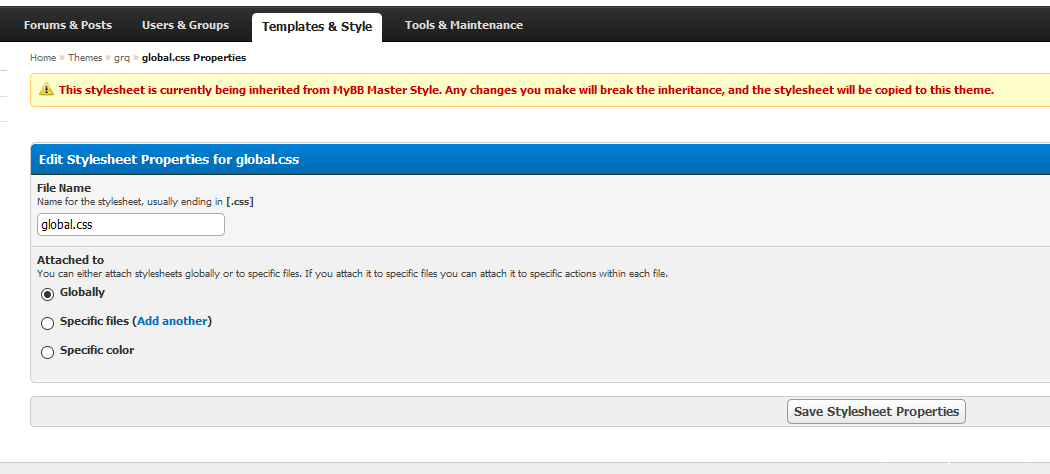This screenshot has width=1050, height=474.
Task: Enable the Specific color radio button
Action: tap(47, 352)
